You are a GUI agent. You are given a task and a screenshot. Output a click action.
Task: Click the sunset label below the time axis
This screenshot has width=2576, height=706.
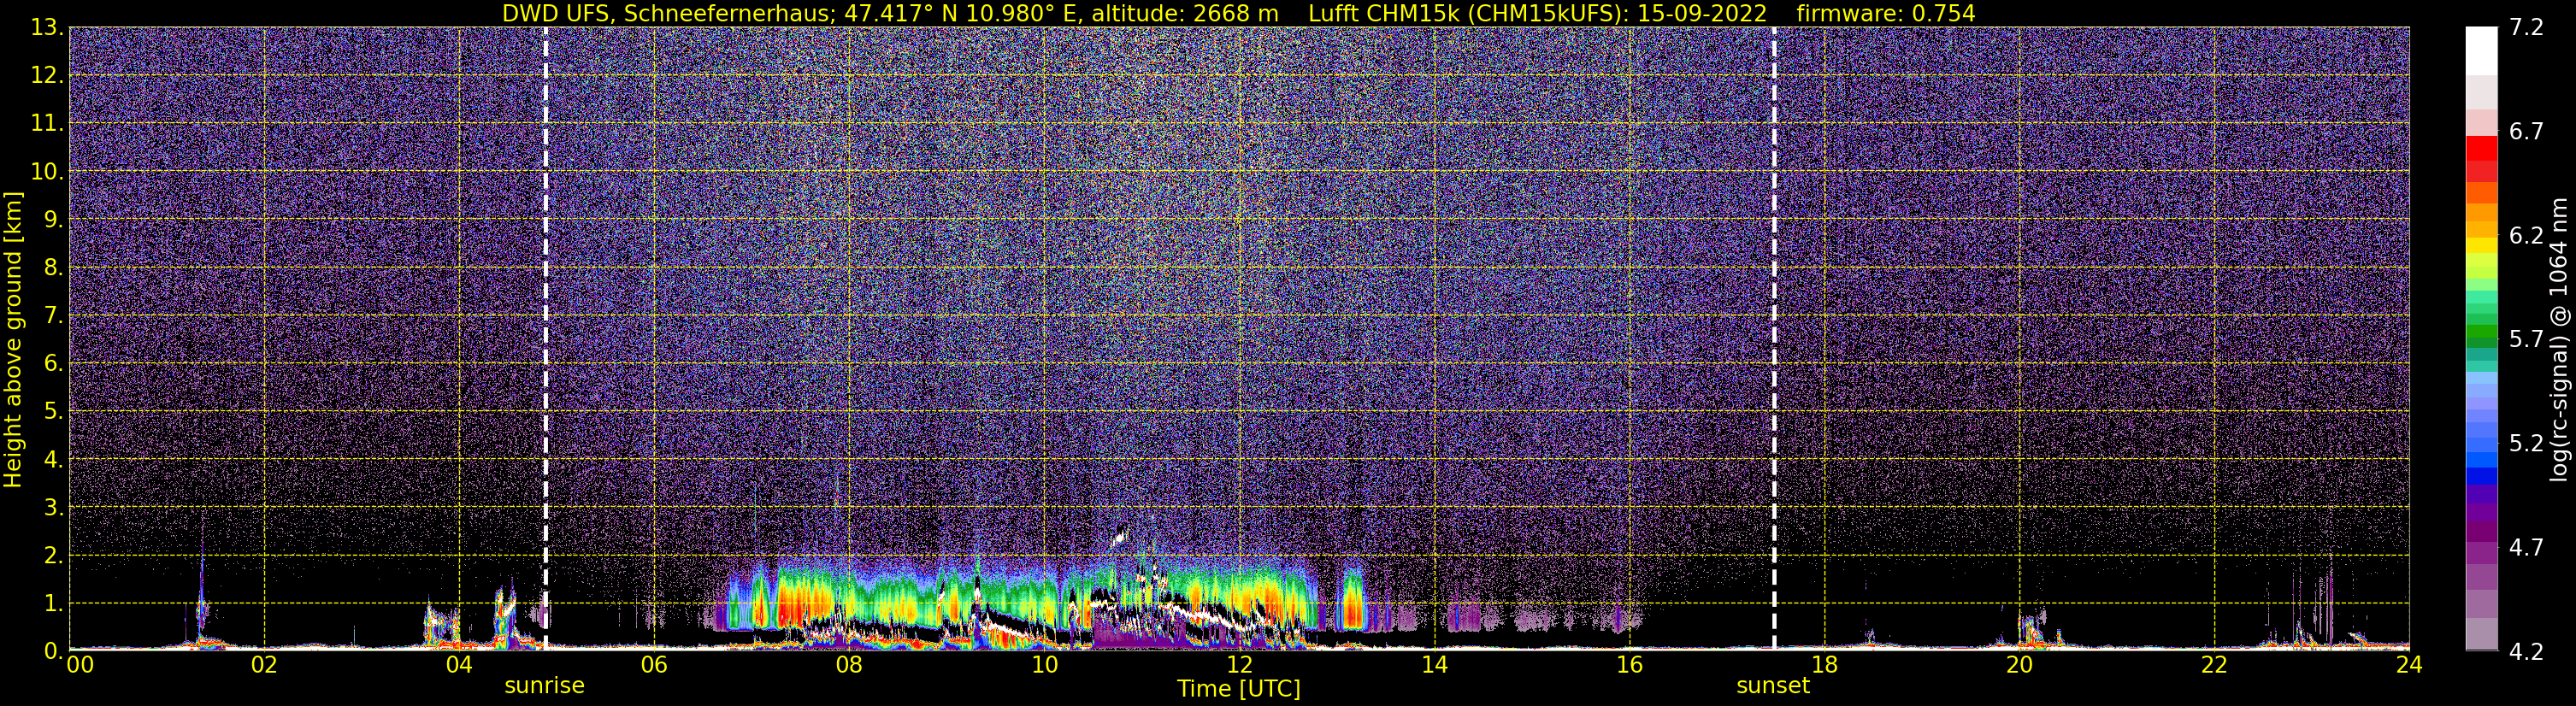tap(1773, 686)
